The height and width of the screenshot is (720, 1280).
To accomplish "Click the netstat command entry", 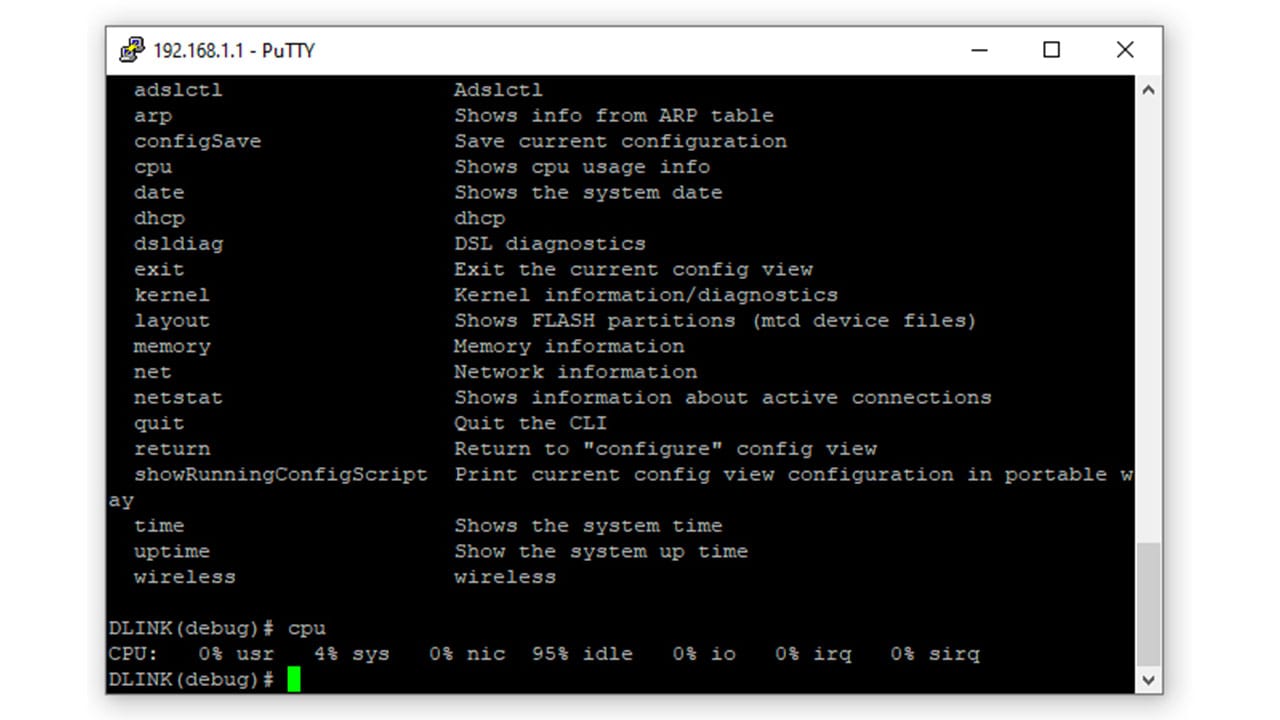I will [x=178, y=398].
